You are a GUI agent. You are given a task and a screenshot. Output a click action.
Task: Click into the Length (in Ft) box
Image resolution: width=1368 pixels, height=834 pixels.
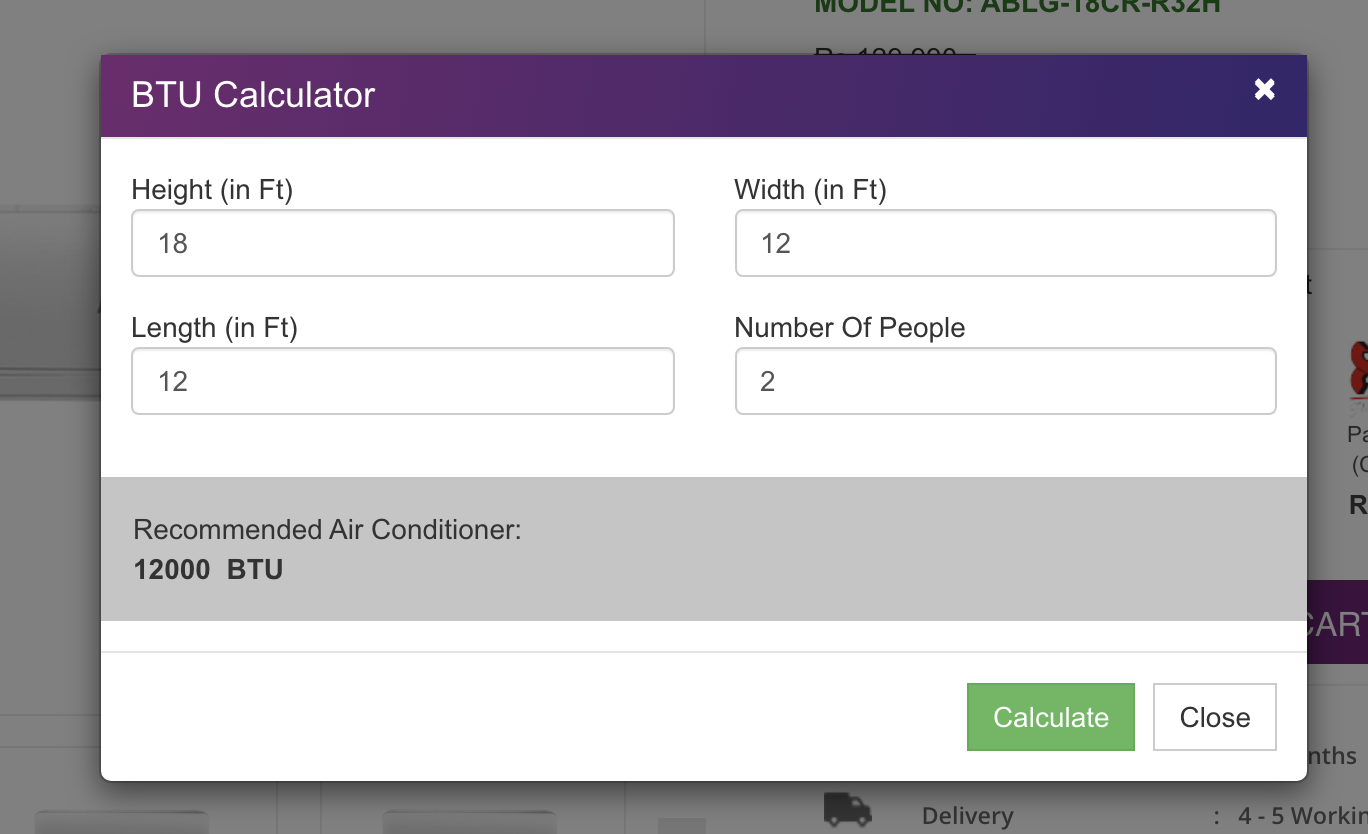[x=403, y=381]
